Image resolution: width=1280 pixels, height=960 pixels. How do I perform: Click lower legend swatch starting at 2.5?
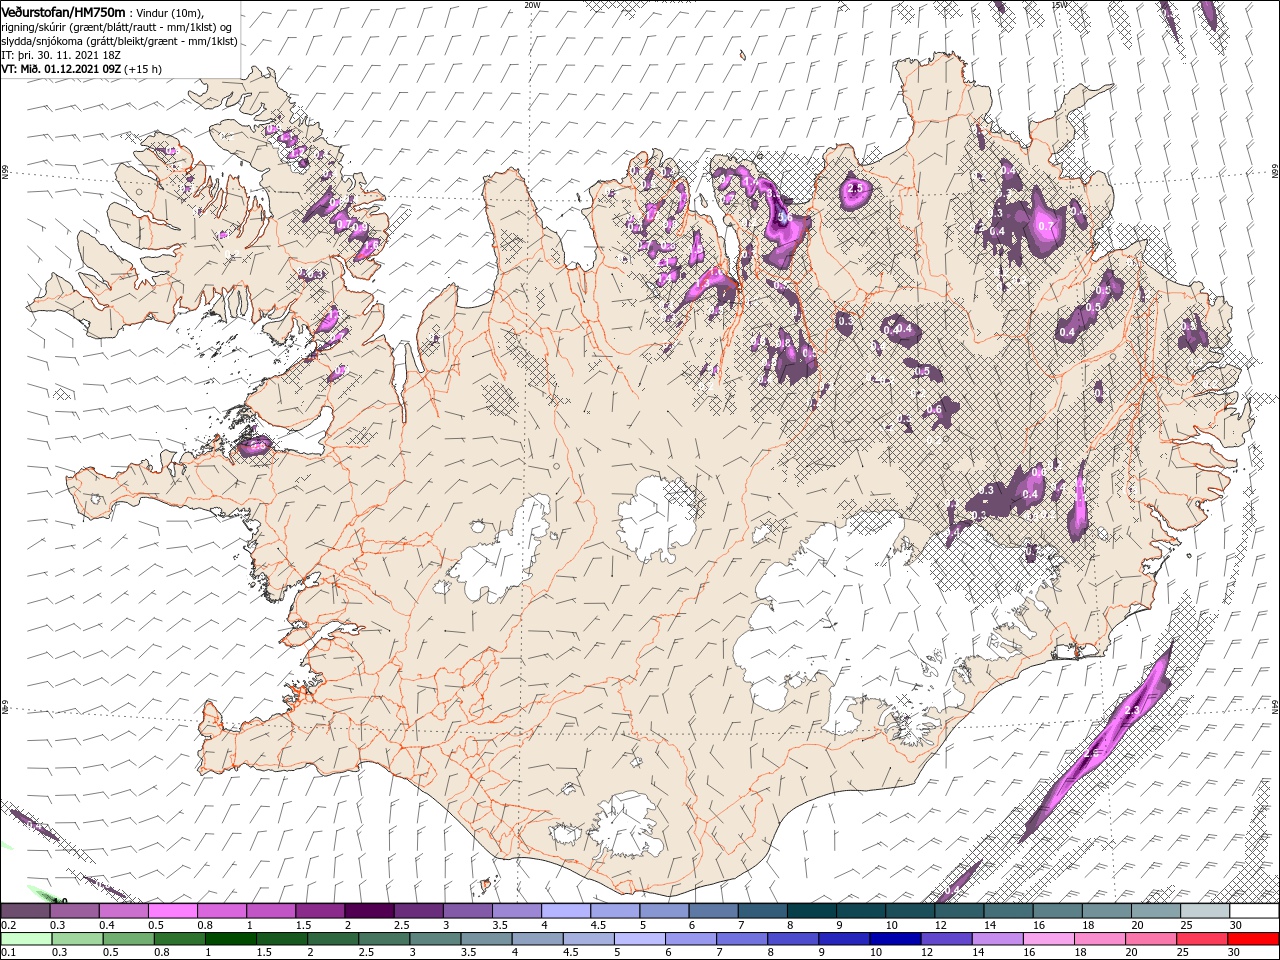[x=386, y=939]
